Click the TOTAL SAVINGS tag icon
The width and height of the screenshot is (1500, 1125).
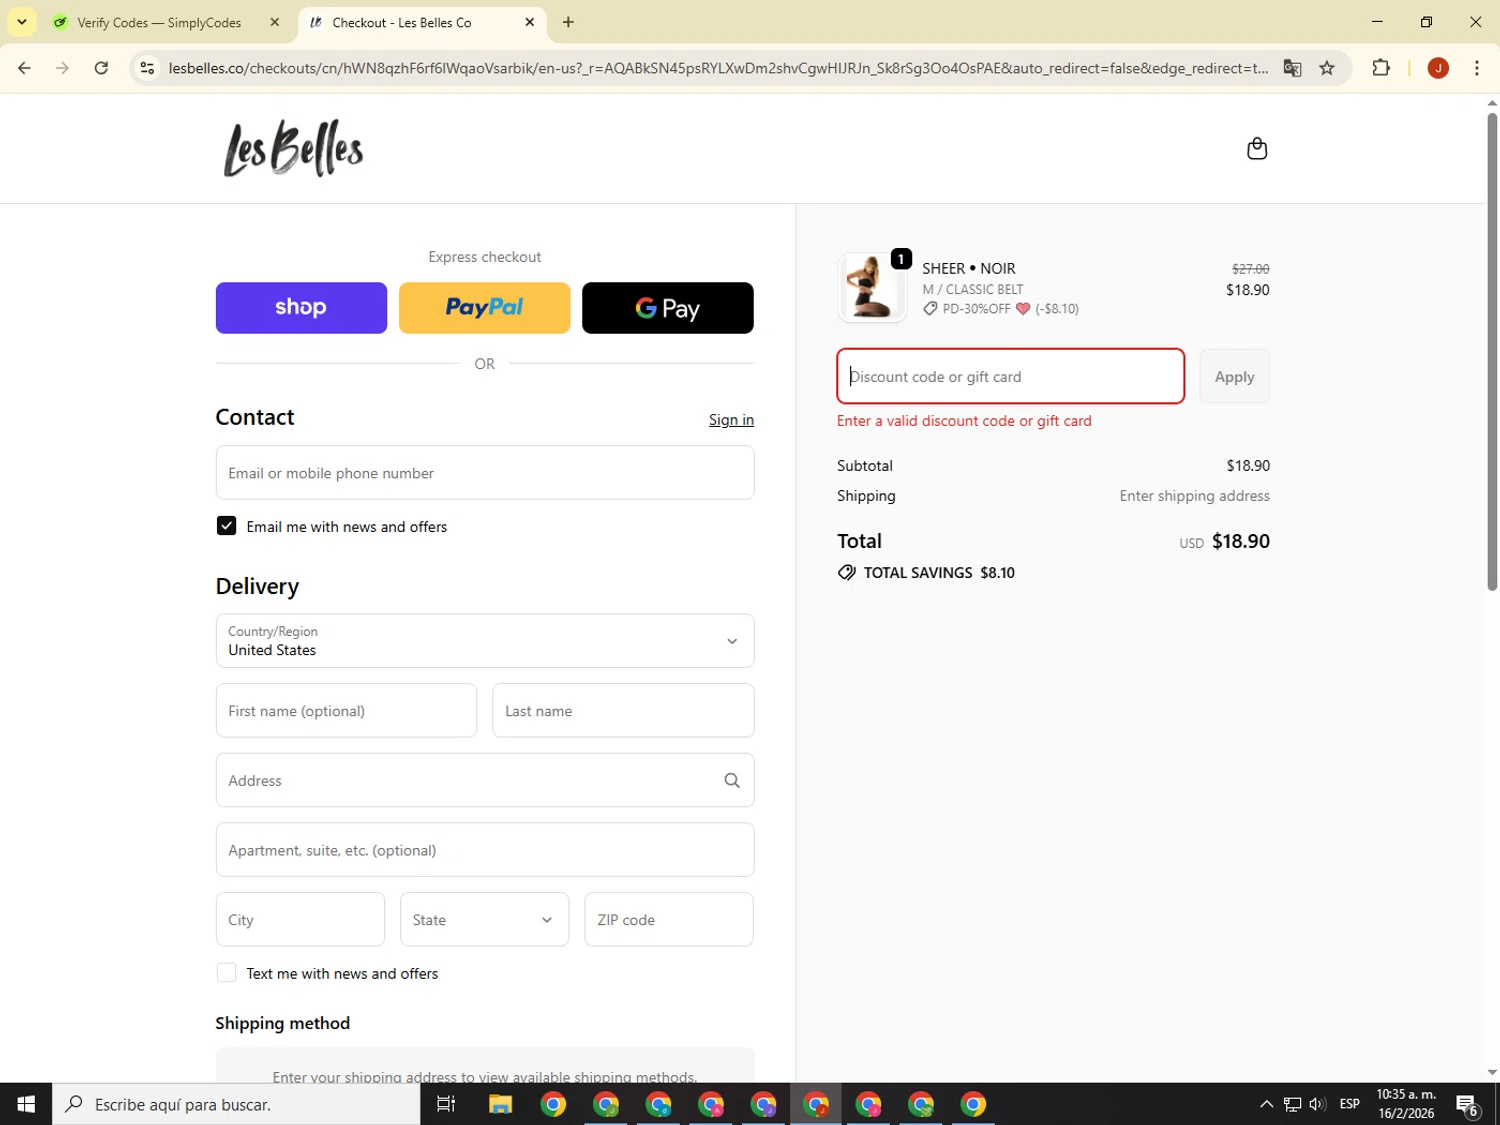click(x=846, y=573)
